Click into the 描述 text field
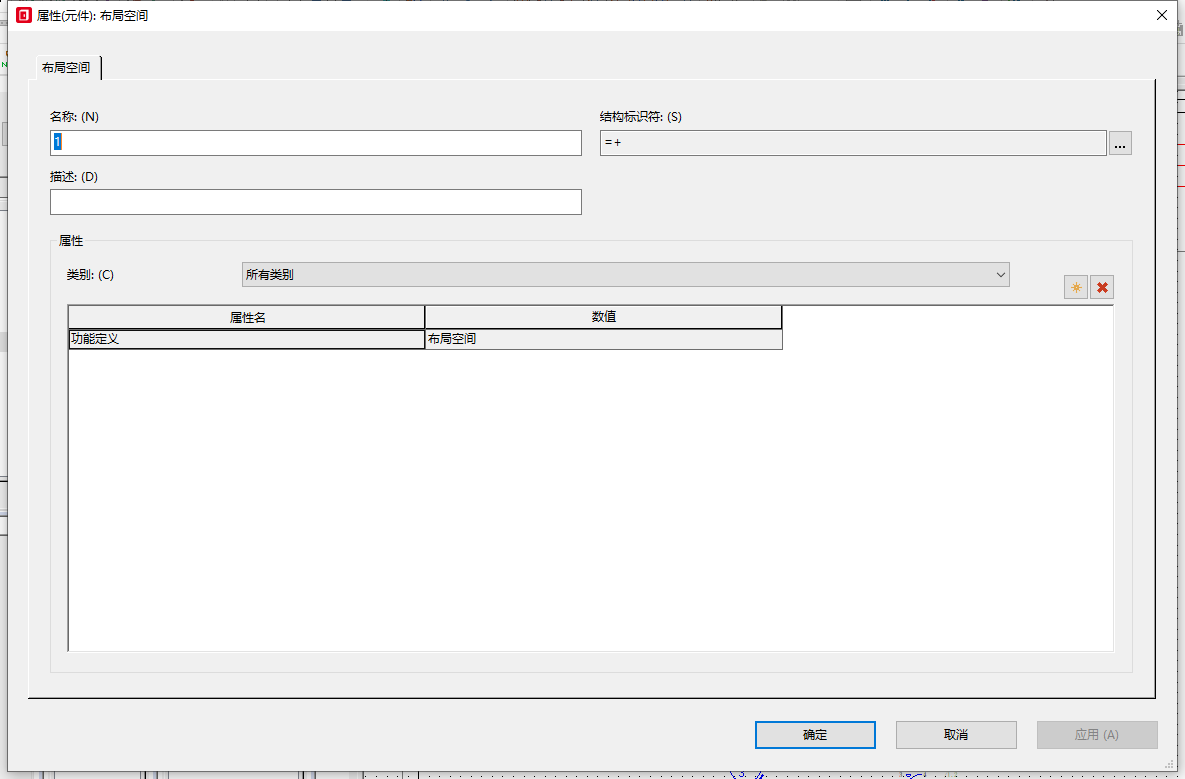The width and height of the screenshot is (1185, 779). pos(315,202)
